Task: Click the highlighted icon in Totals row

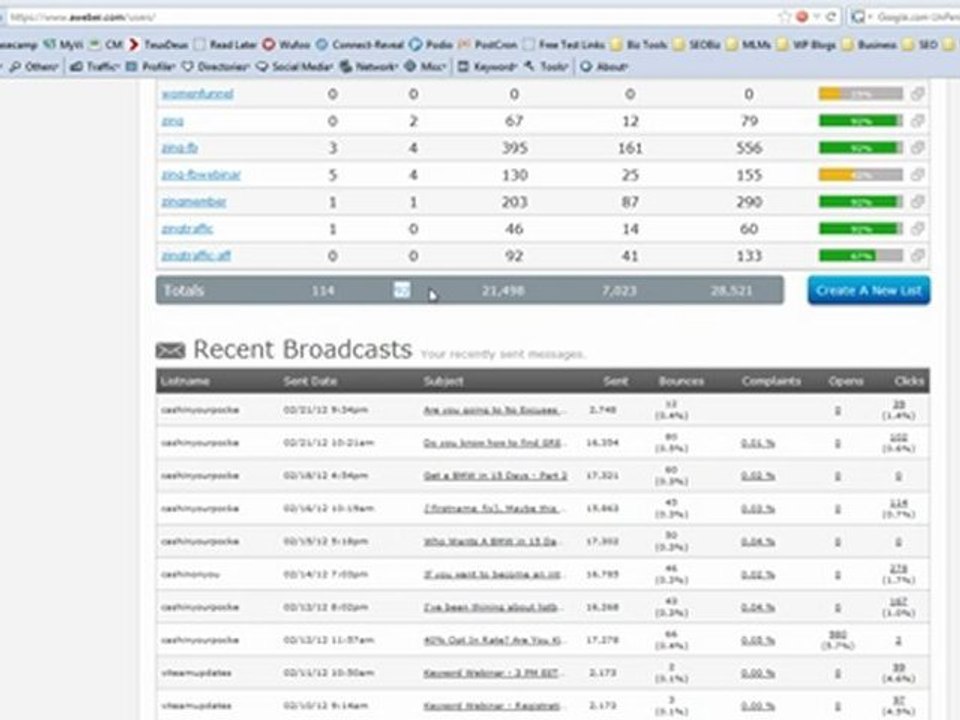Action: (x=402, y=290)
